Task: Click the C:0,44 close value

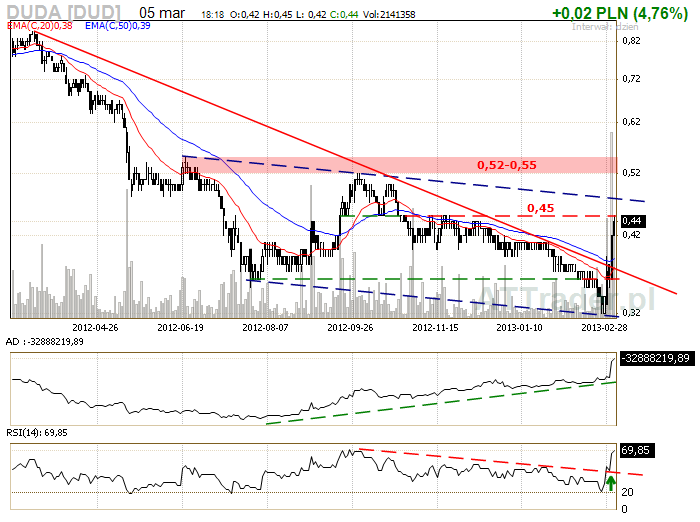Action: point(344,15)
